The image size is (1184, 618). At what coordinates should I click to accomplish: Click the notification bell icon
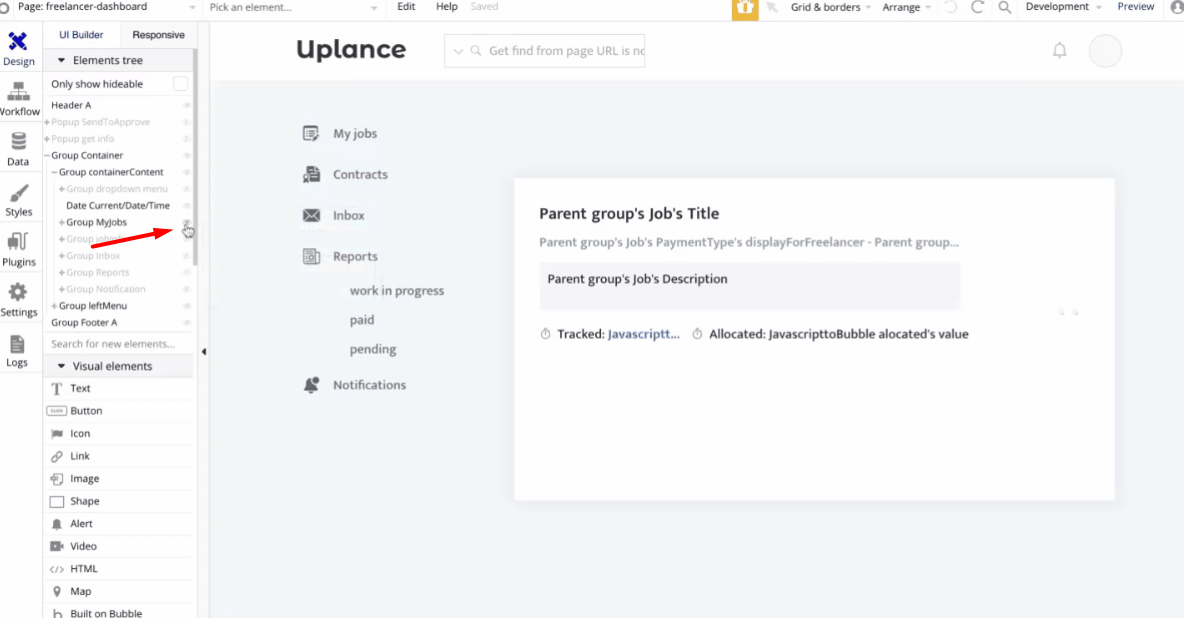point(1059,50)
